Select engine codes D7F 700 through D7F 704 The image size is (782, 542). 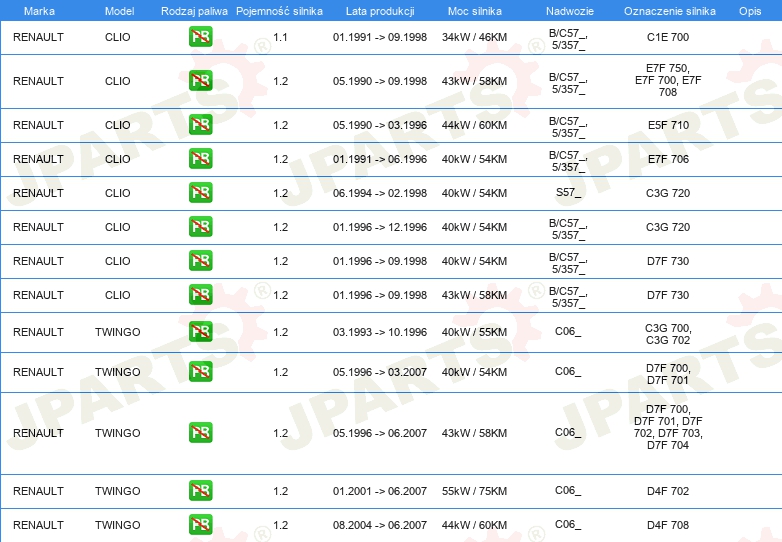pyautogui.click(x=668, y=427)
